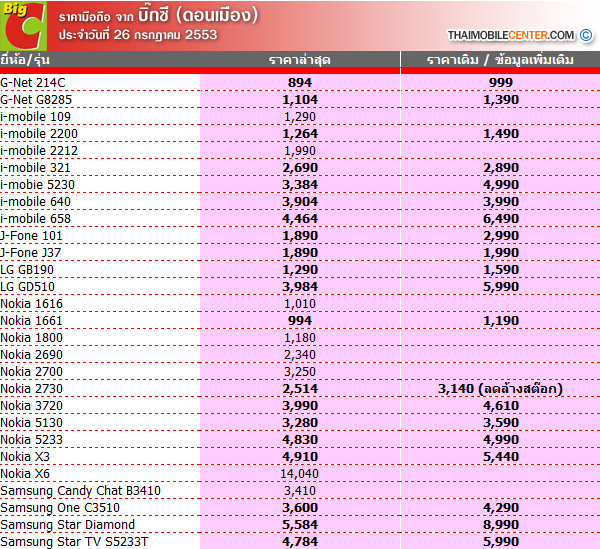Click the latest price 894
This screenshot has width=600, height=549.
[x=300, y=83]
